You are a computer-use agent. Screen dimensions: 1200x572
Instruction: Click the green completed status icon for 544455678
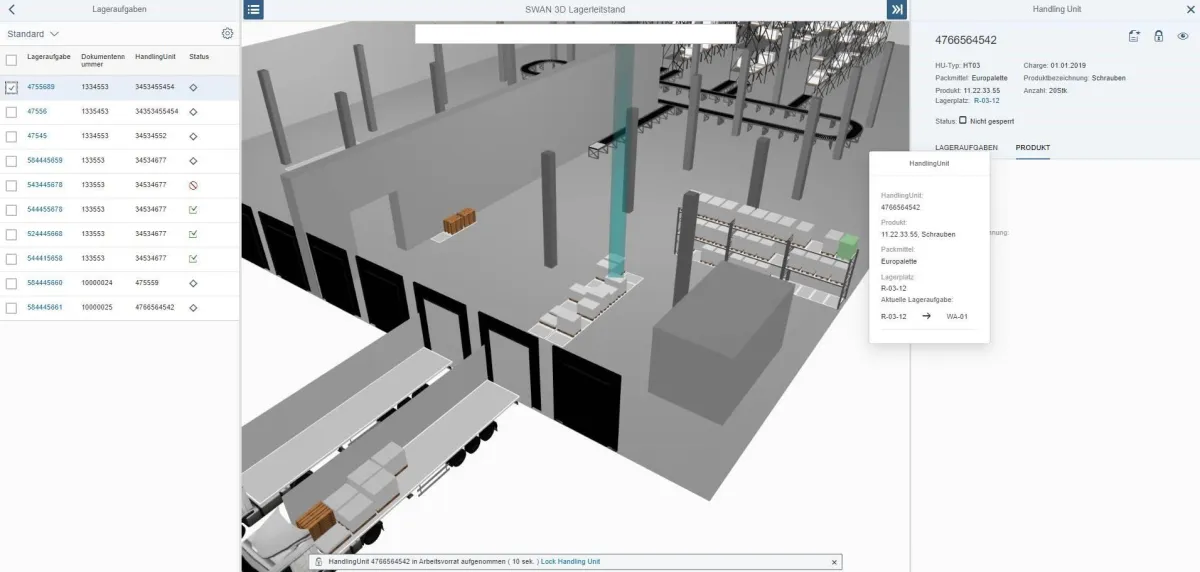pyautogui.click(x=193, y=210)
